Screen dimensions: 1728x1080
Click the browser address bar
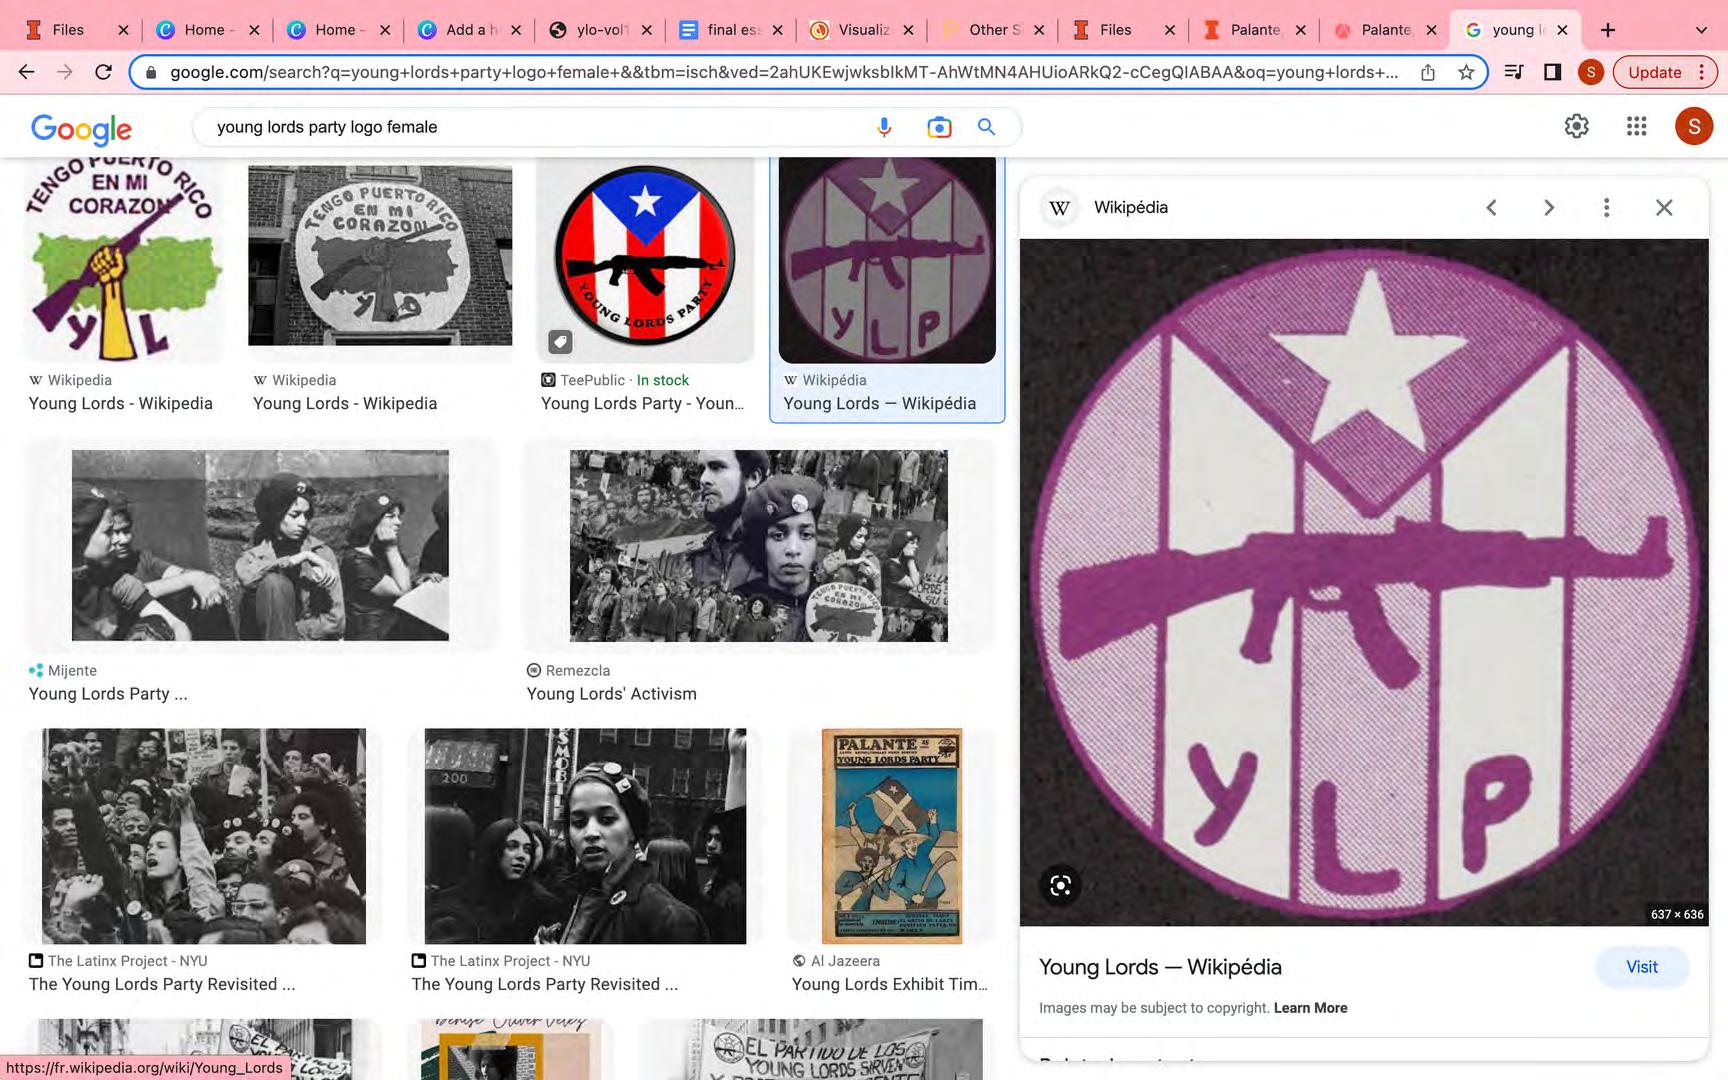[784, 72]
